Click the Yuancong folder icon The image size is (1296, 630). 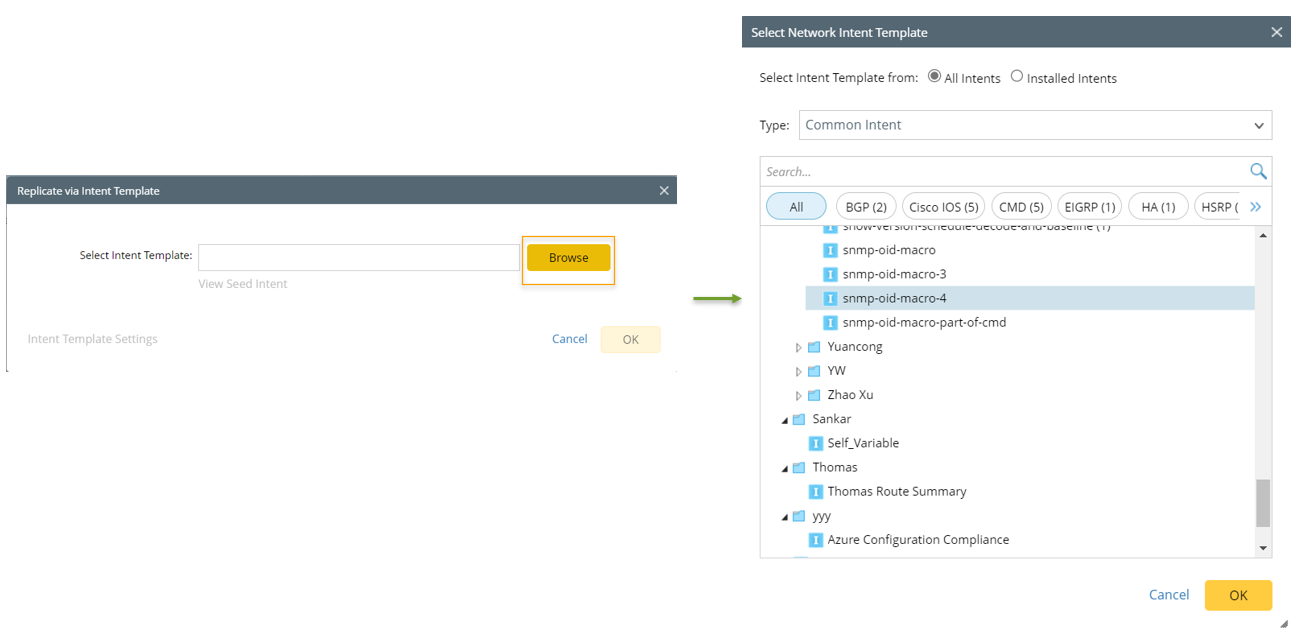tap(814, 347)
